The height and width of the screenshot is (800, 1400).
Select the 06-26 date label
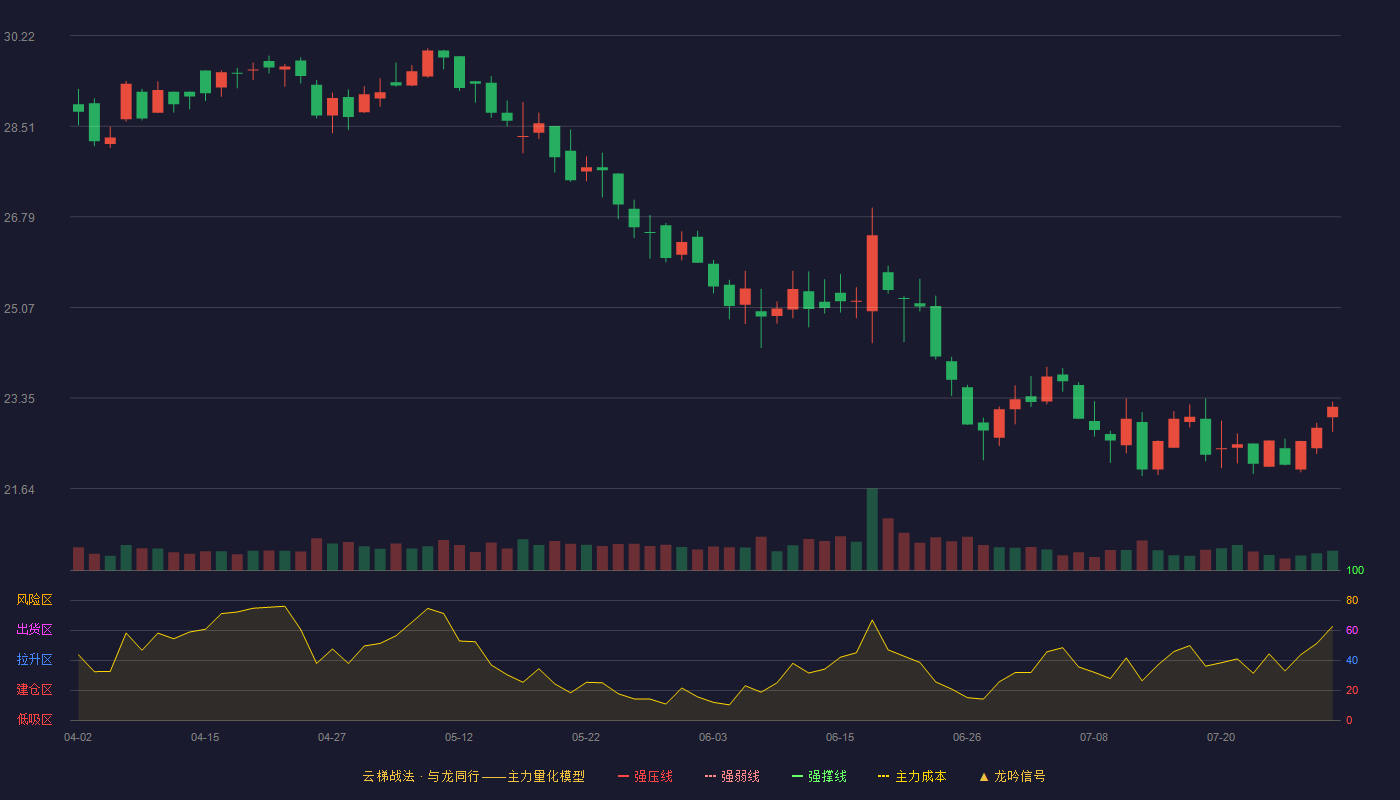point(967,737)
